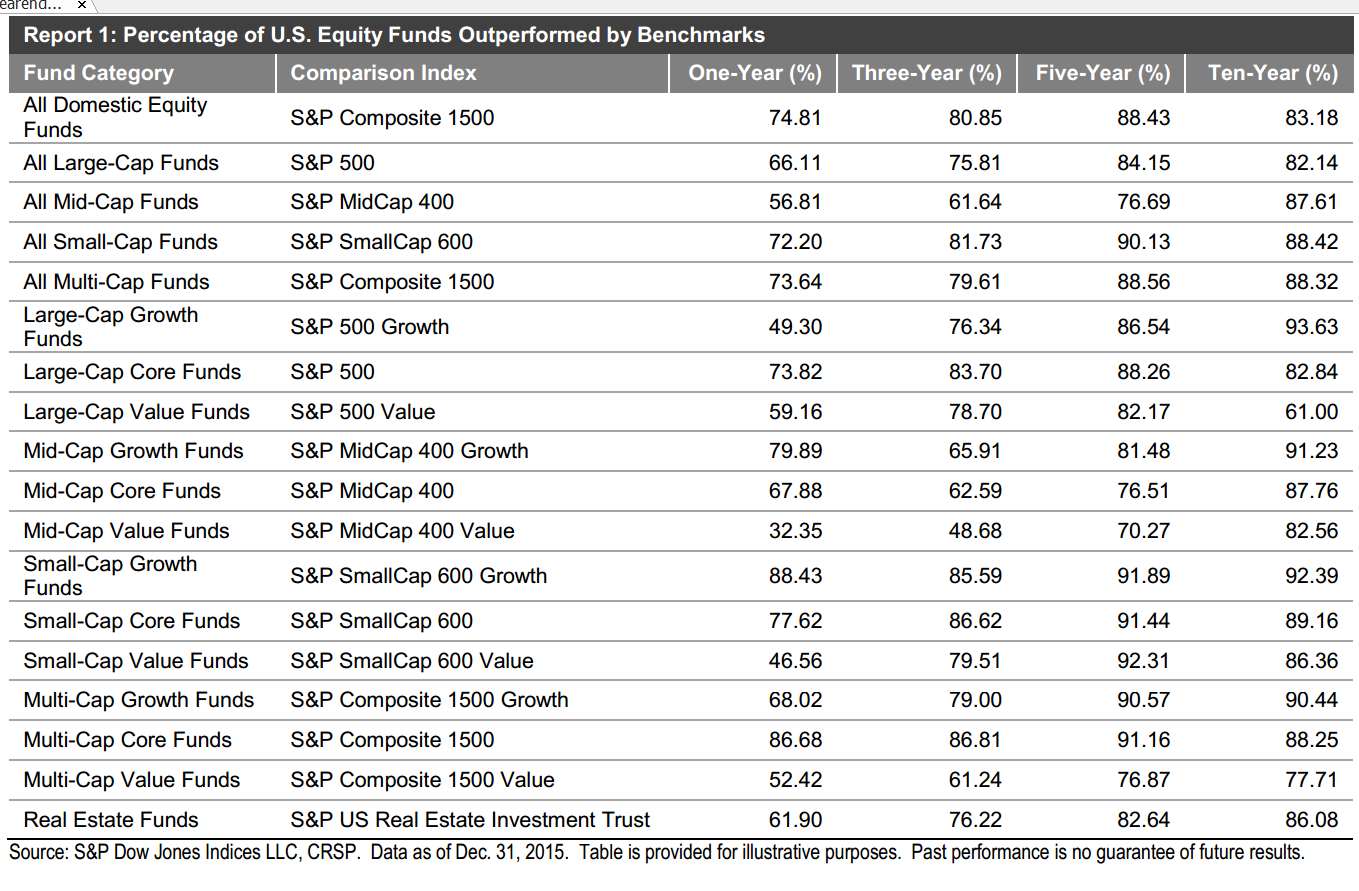Screen dimensions: 1359x891
Task: Click the 'Three-Year (%)' column header
Action: click(x=926, y=73)
